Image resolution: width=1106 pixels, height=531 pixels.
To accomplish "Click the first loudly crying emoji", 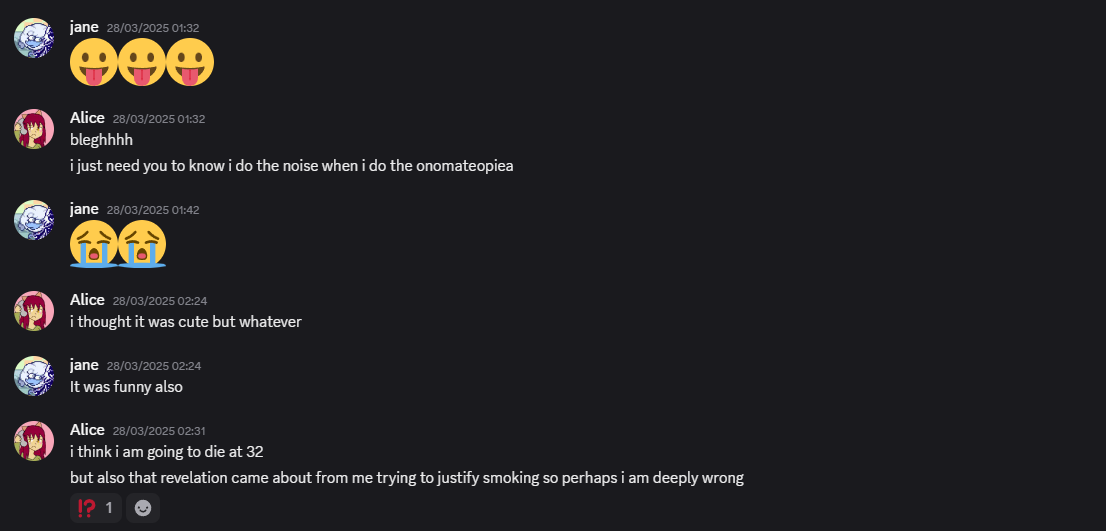I will 94,244.
